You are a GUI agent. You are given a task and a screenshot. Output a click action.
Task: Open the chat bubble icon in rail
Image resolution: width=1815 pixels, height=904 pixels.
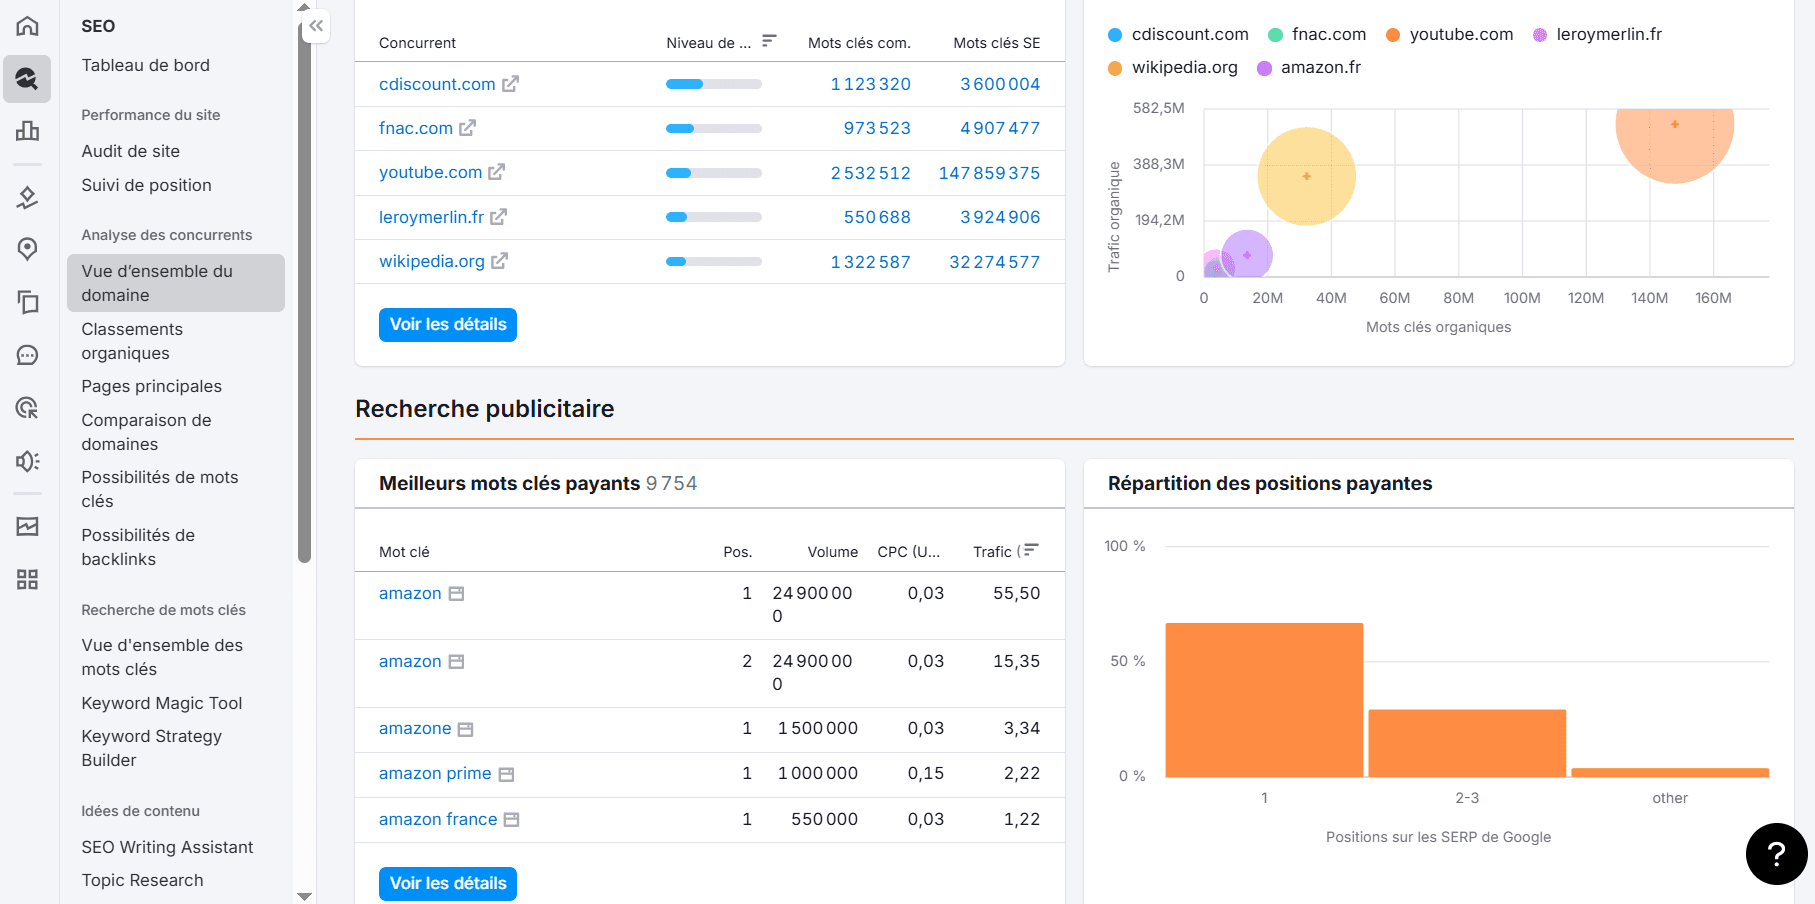coord(27,355)
